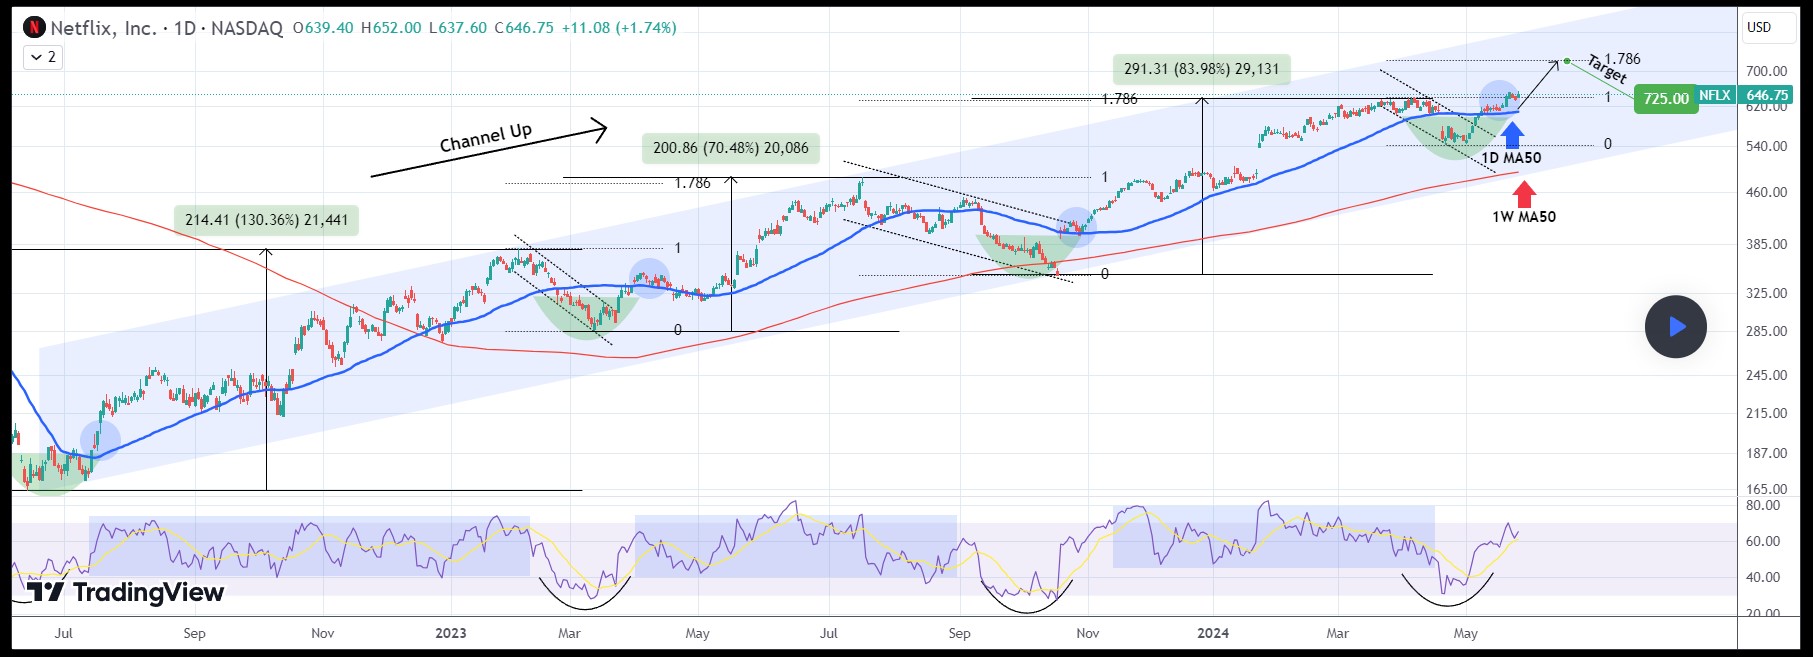Click the 187.00 price axis label
1813x657 pixels.
click(1766, 453)
